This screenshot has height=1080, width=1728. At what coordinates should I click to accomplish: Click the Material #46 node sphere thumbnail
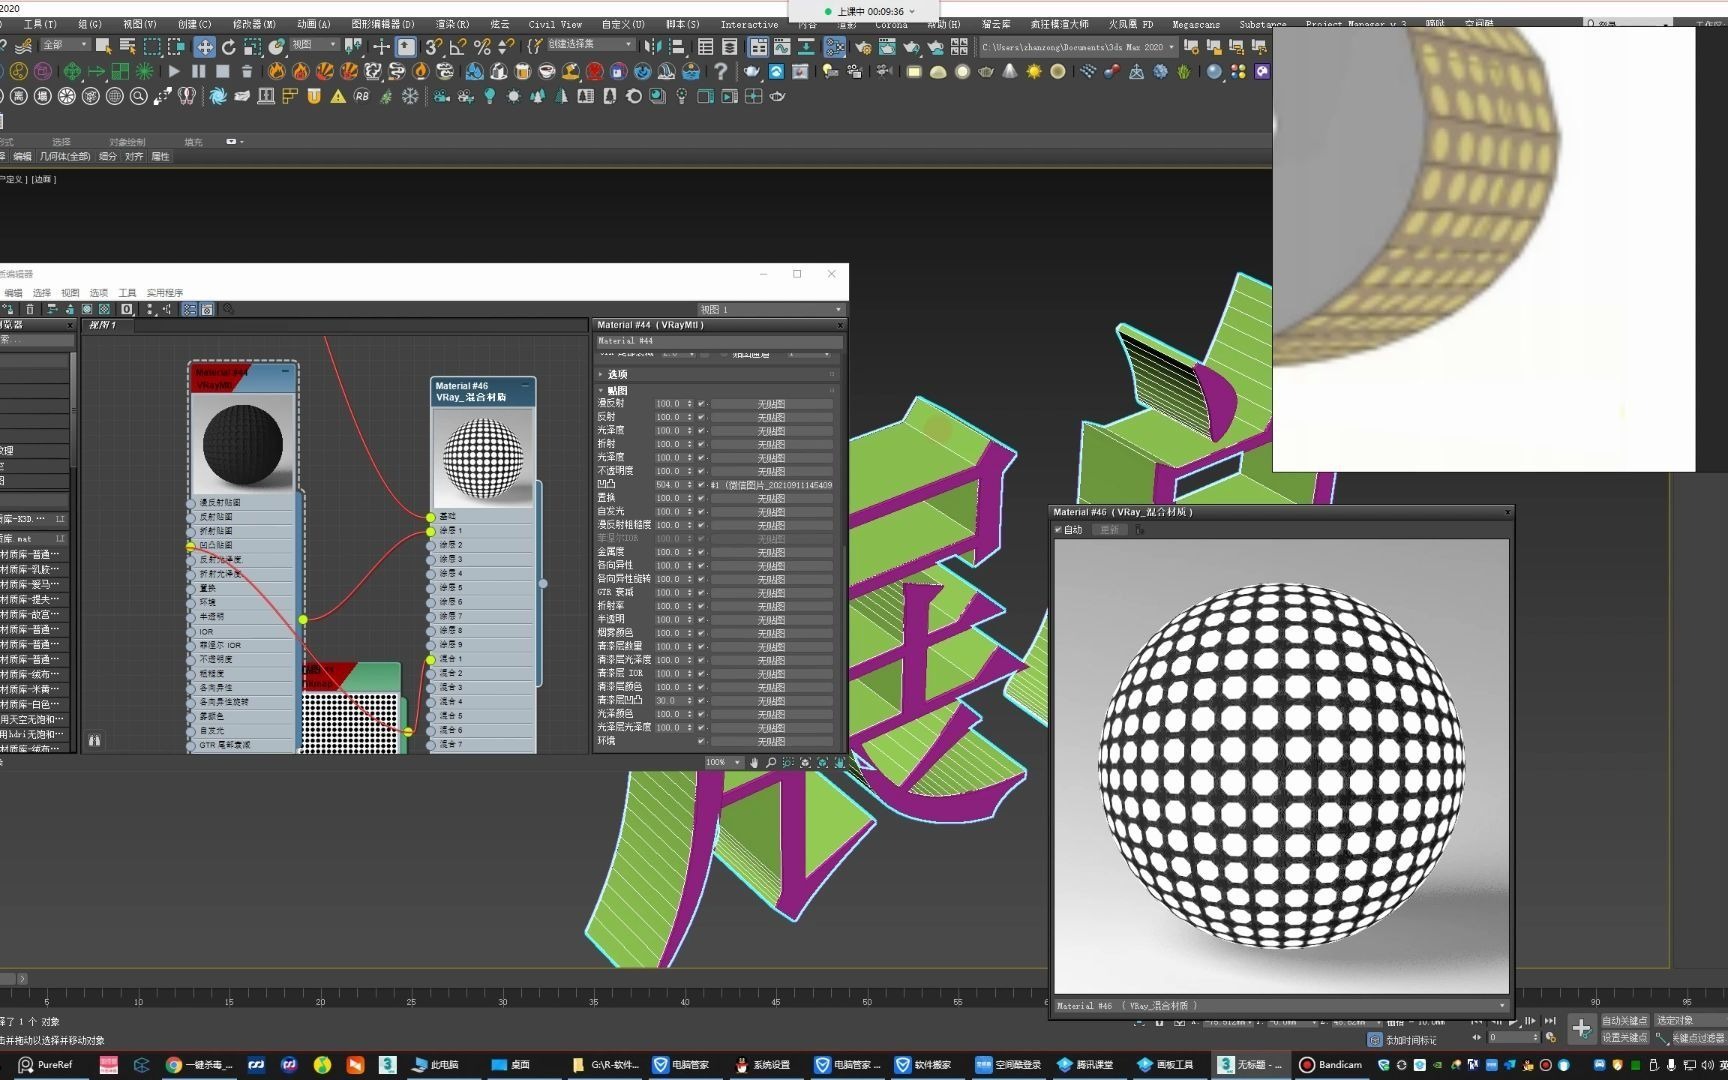coord(483,457)
